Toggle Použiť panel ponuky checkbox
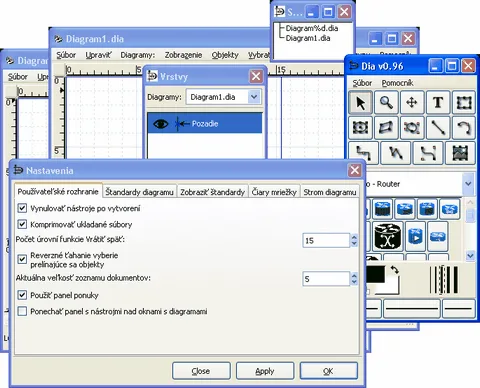This screenshot has height=388, width=480. (x=22, y=295)
